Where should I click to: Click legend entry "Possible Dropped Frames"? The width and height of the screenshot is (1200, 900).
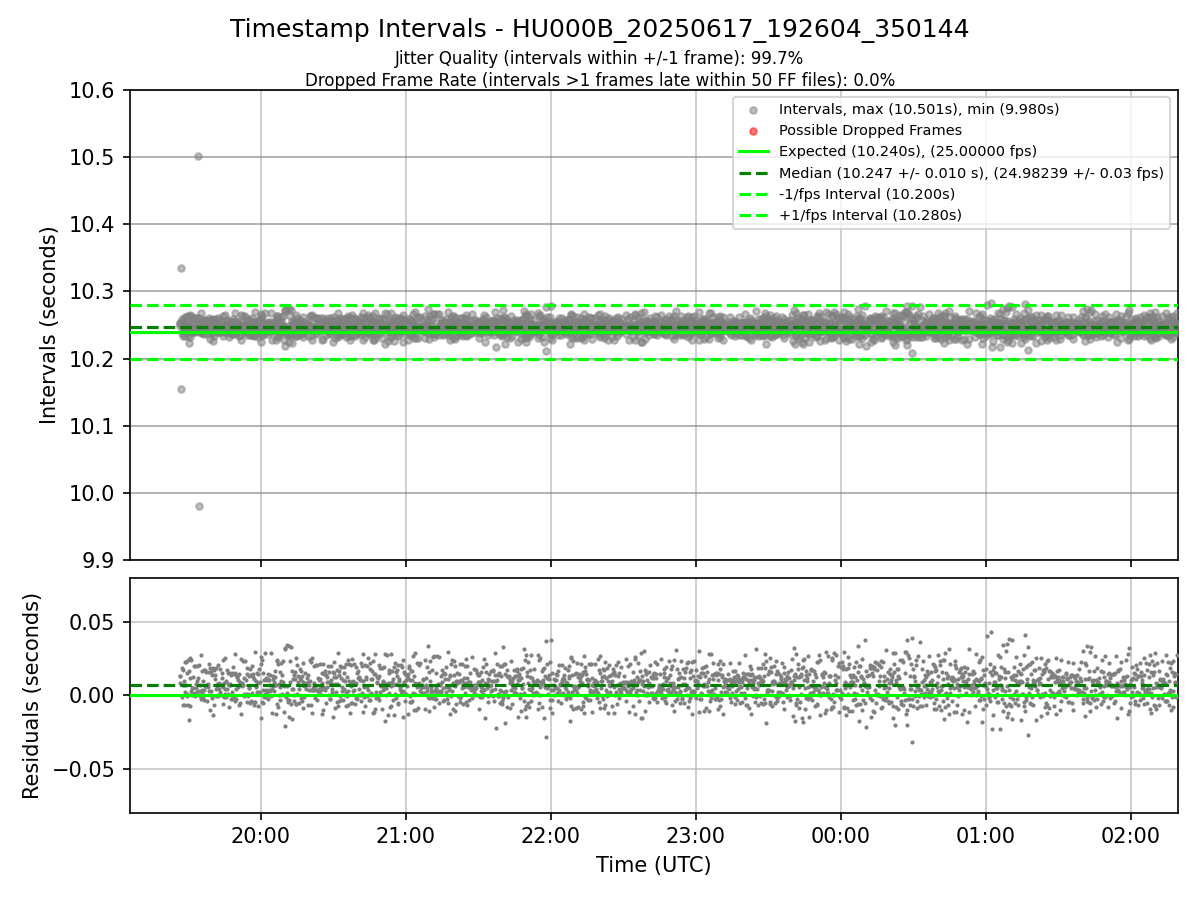(870, 130)
